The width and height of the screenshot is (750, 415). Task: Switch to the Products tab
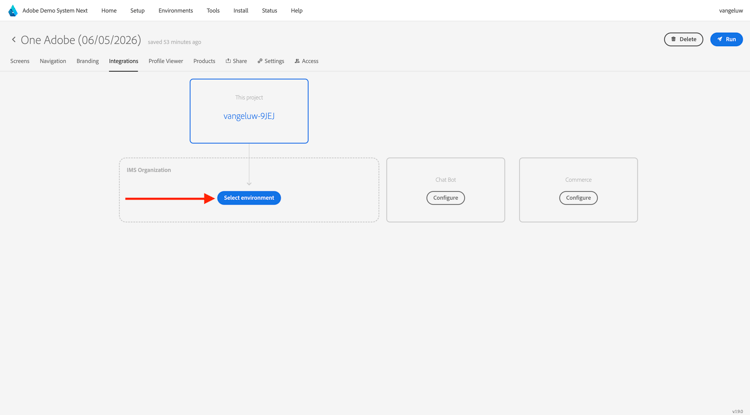[204, 61]
